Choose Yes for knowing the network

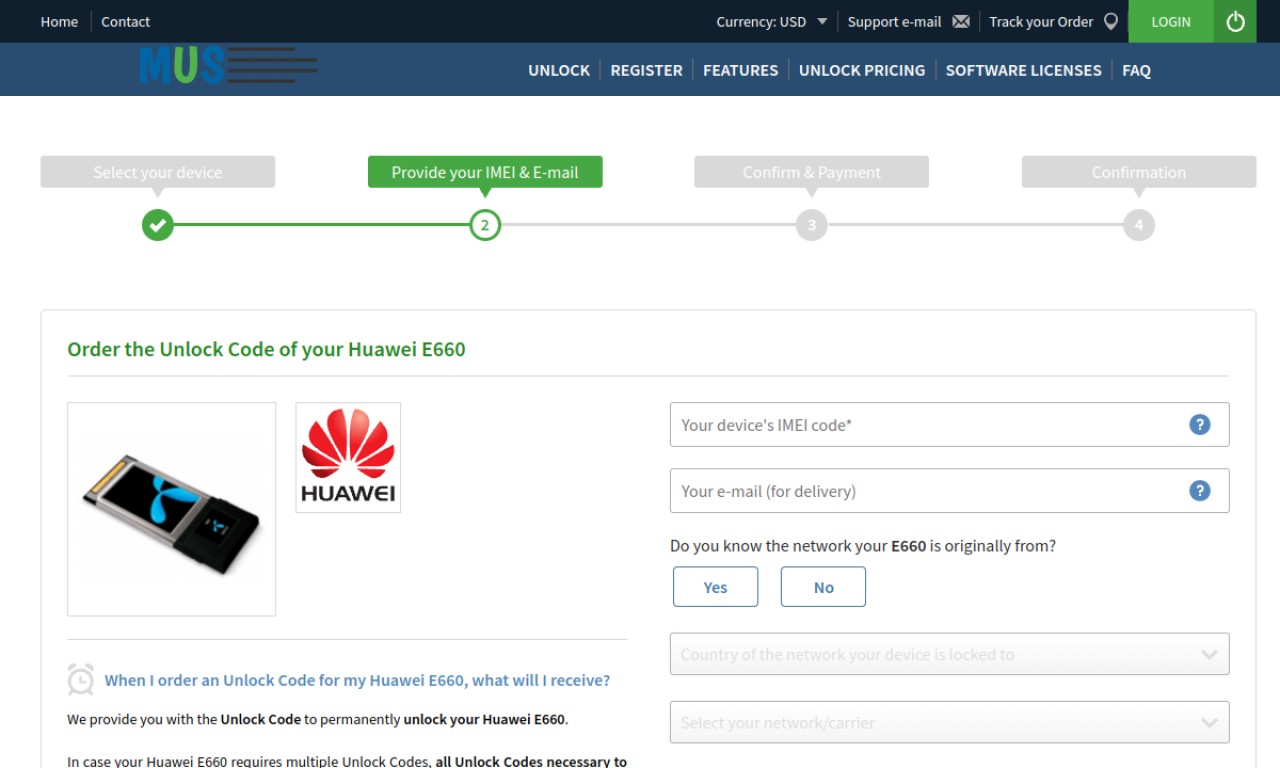click(x=715, y=587)
